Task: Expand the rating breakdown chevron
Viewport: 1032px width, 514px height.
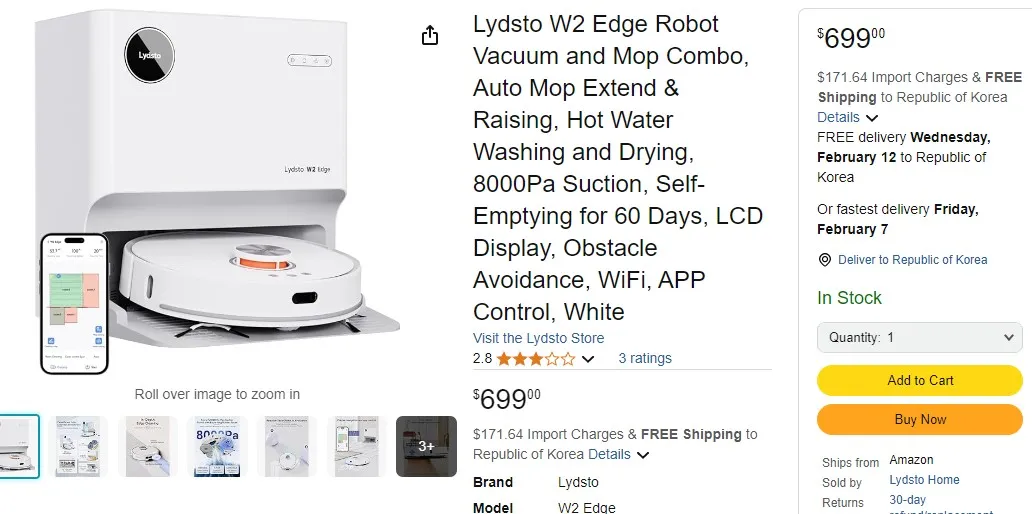Action: tap(588, 359)
